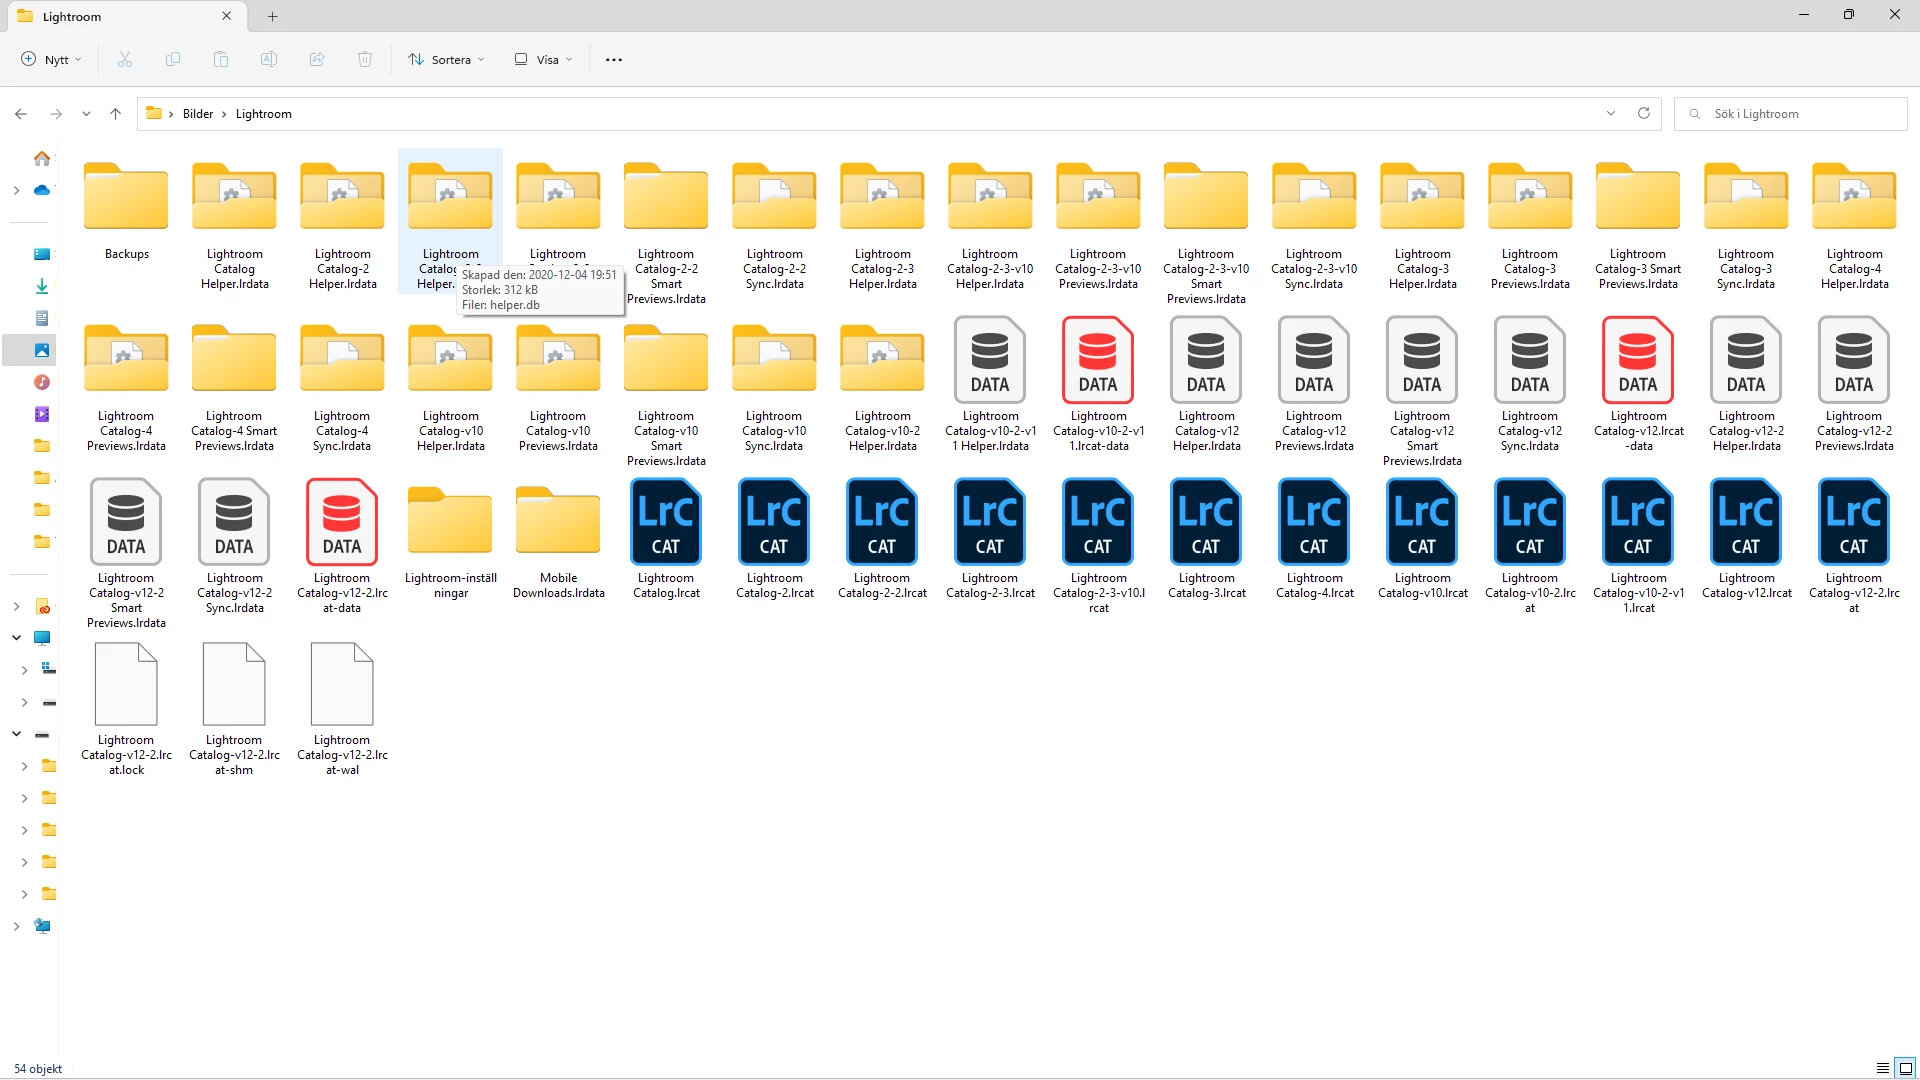The image size is (1920, 1080).
Task: Switch to details list view in status bar
Action: pos(1882,1068)
